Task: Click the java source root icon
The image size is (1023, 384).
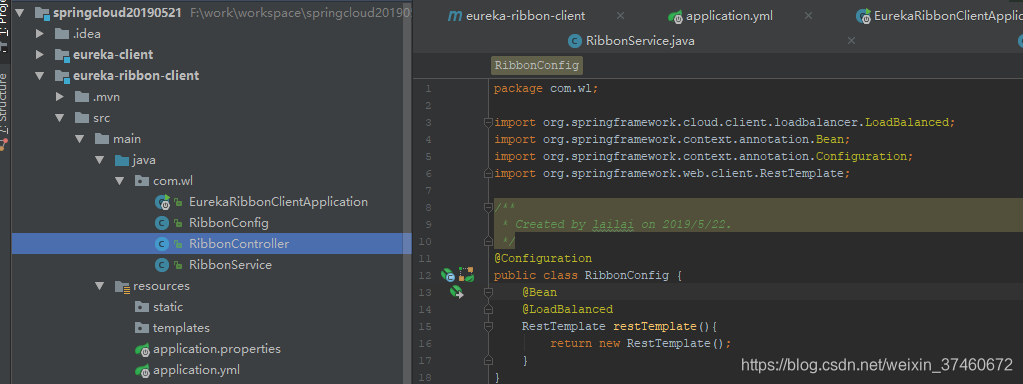Action: coord(121,160)
